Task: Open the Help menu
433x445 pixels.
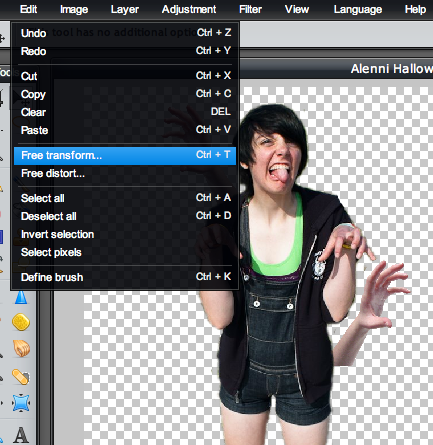Action: click(x=415, y=9)
